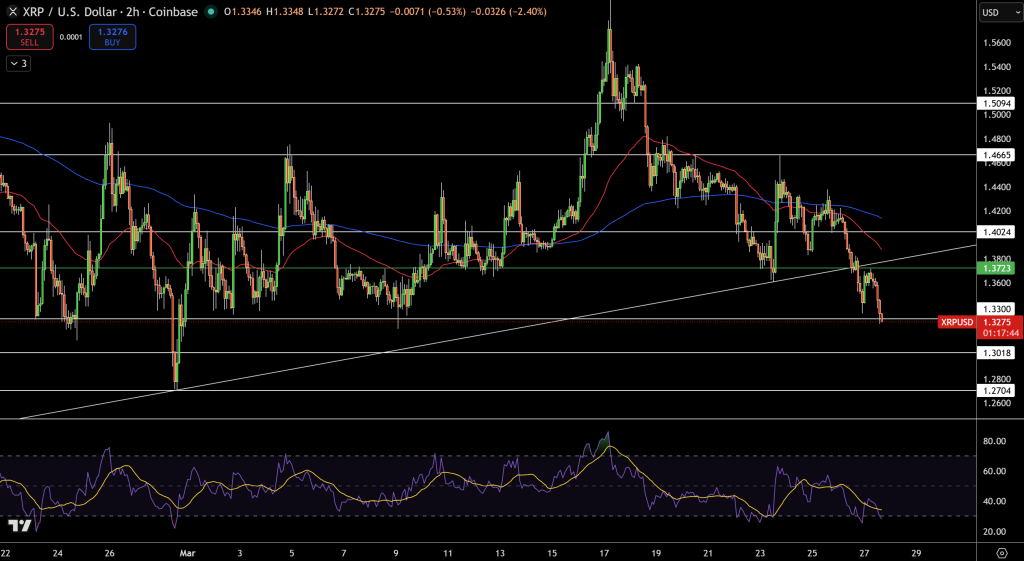Click the TradingView logo watermark icon
1024x561 pixels.
point(20,526)
